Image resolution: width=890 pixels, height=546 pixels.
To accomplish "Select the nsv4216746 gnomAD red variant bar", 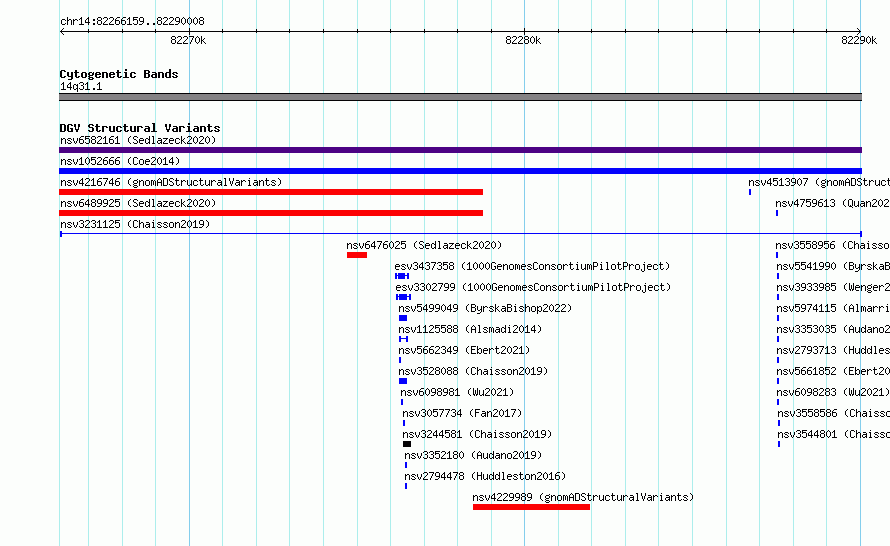I will coord(271,192).
